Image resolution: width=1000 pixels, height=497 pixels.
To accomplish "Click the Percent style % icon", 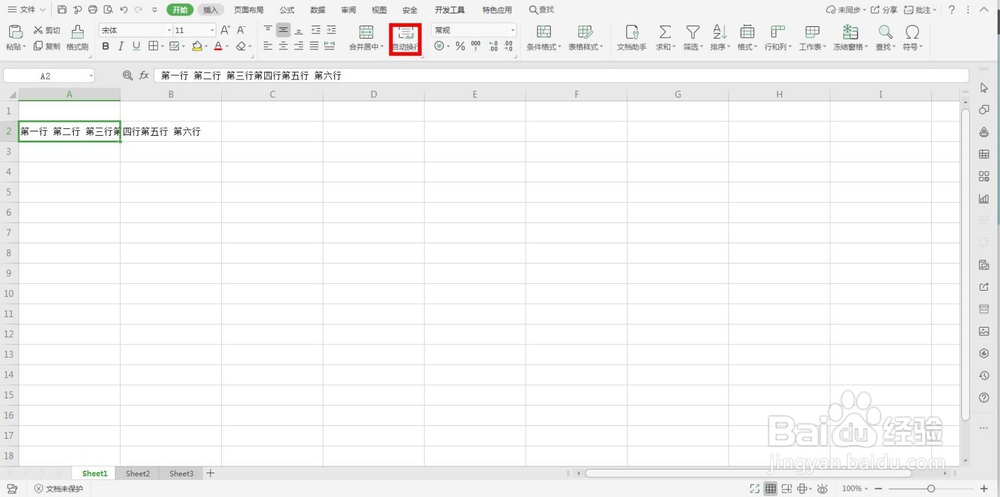I will [460, 47].
